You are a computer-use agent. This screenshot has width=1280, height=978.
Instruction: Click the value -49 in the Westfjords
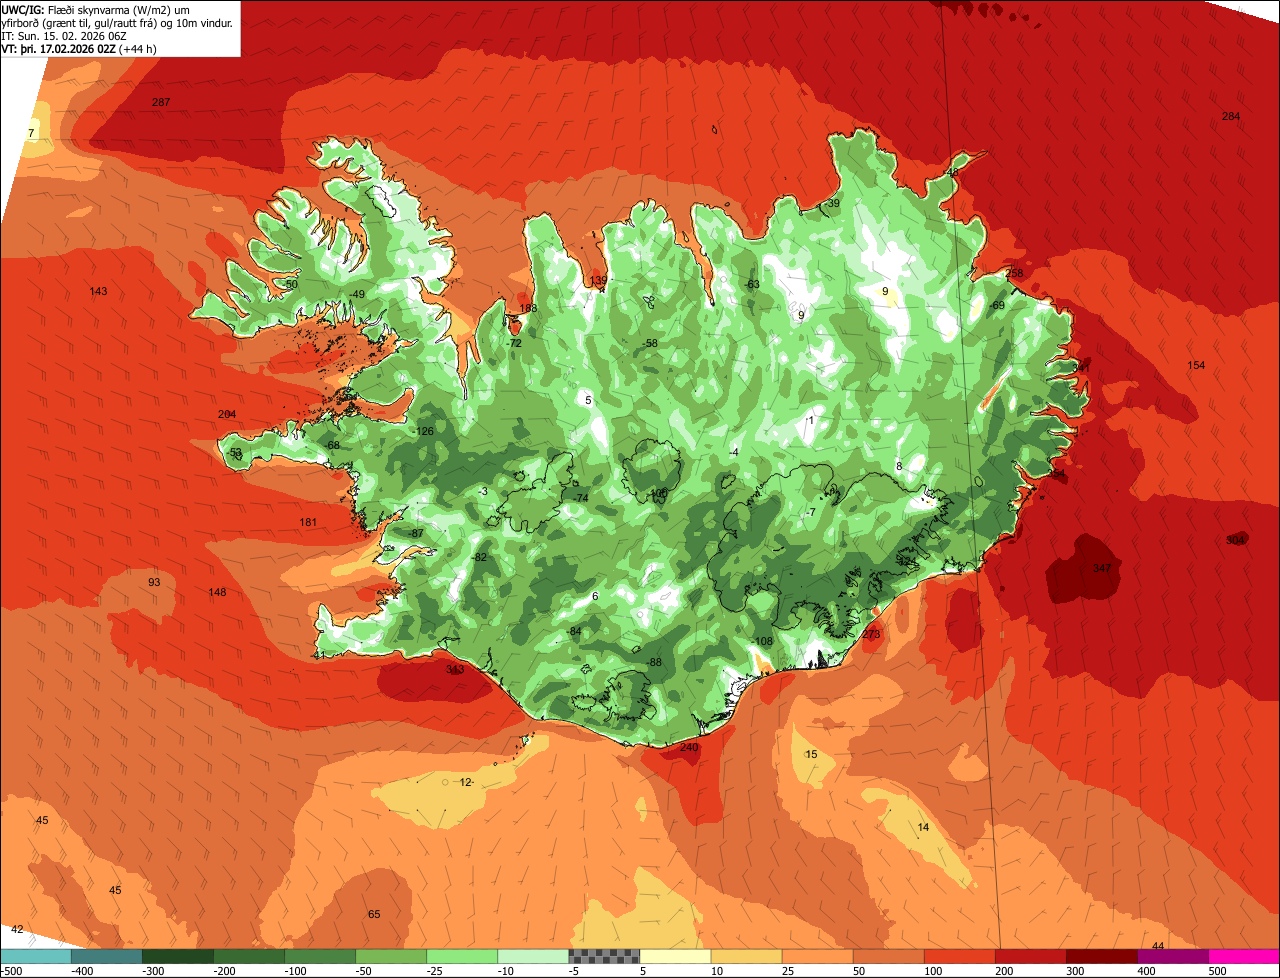[357, 294]
